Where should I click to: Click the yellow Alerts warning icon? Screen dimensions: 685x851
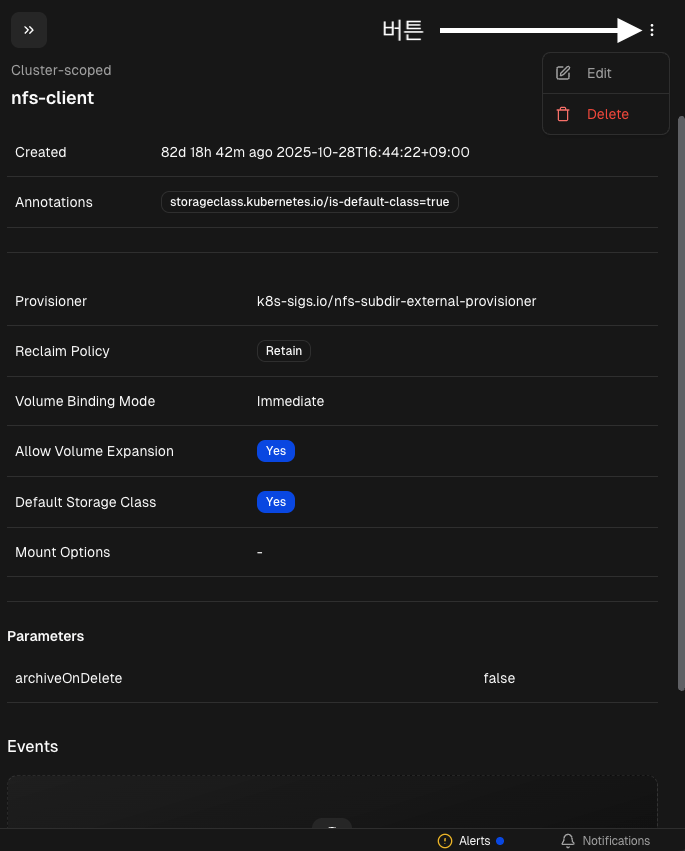click(x=445, y=841)
